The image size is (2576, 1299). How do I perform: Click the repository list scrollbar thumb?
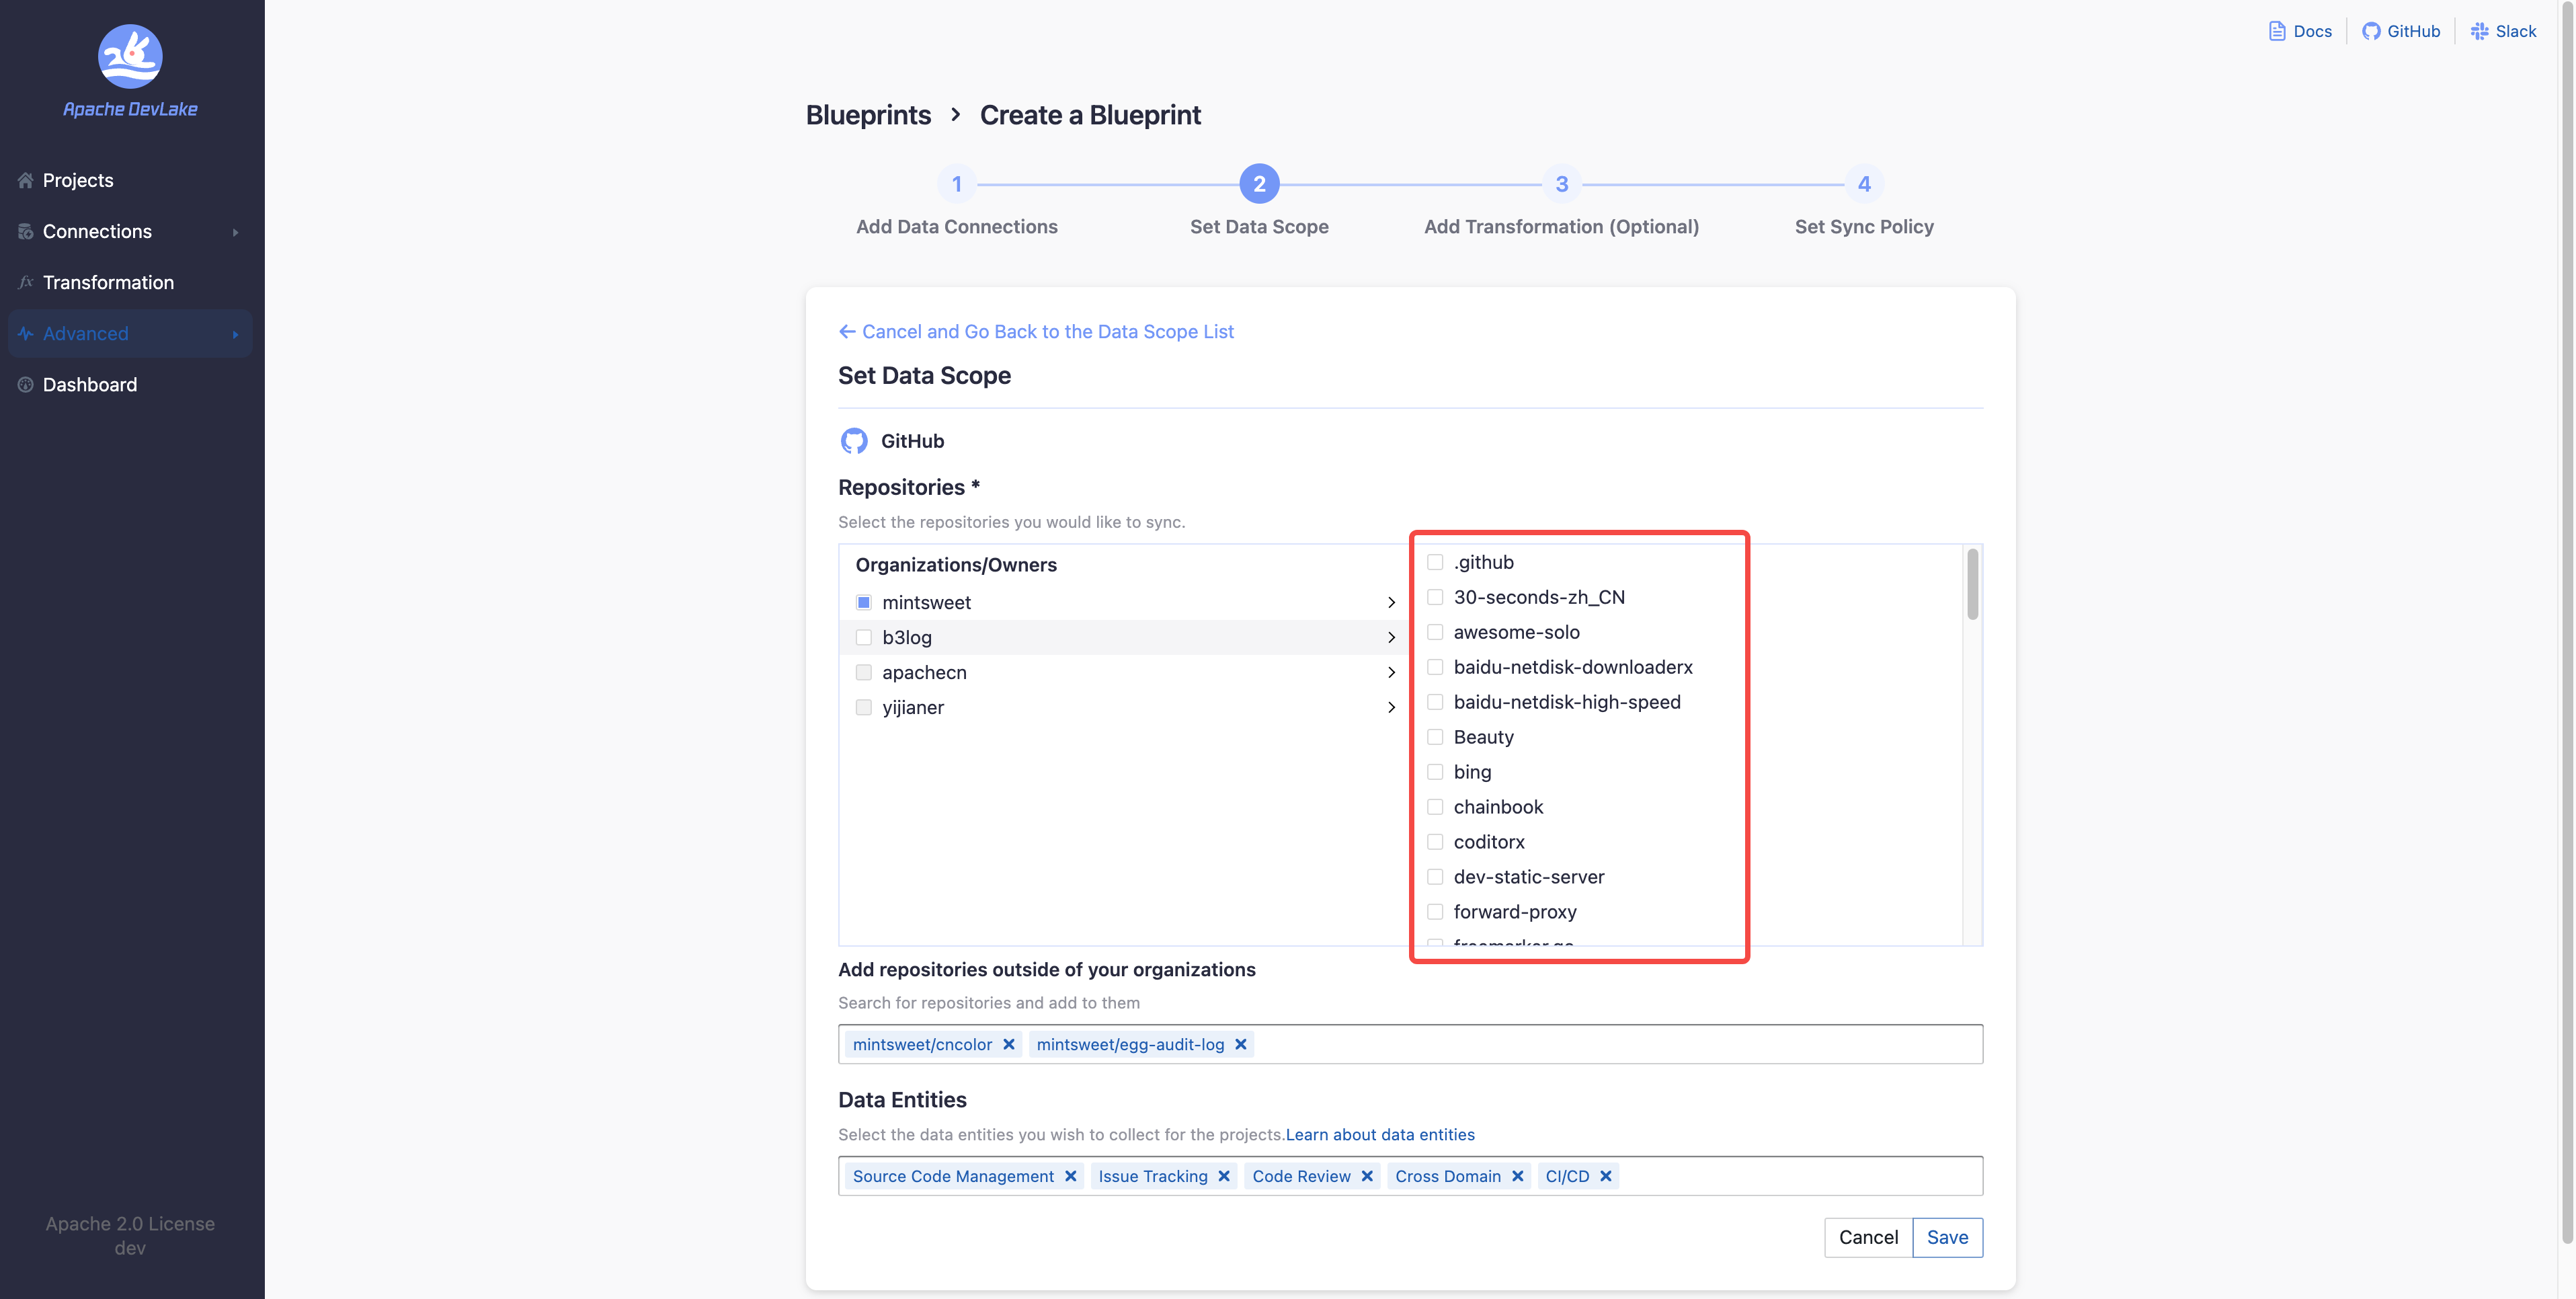tap(1972, 585)
